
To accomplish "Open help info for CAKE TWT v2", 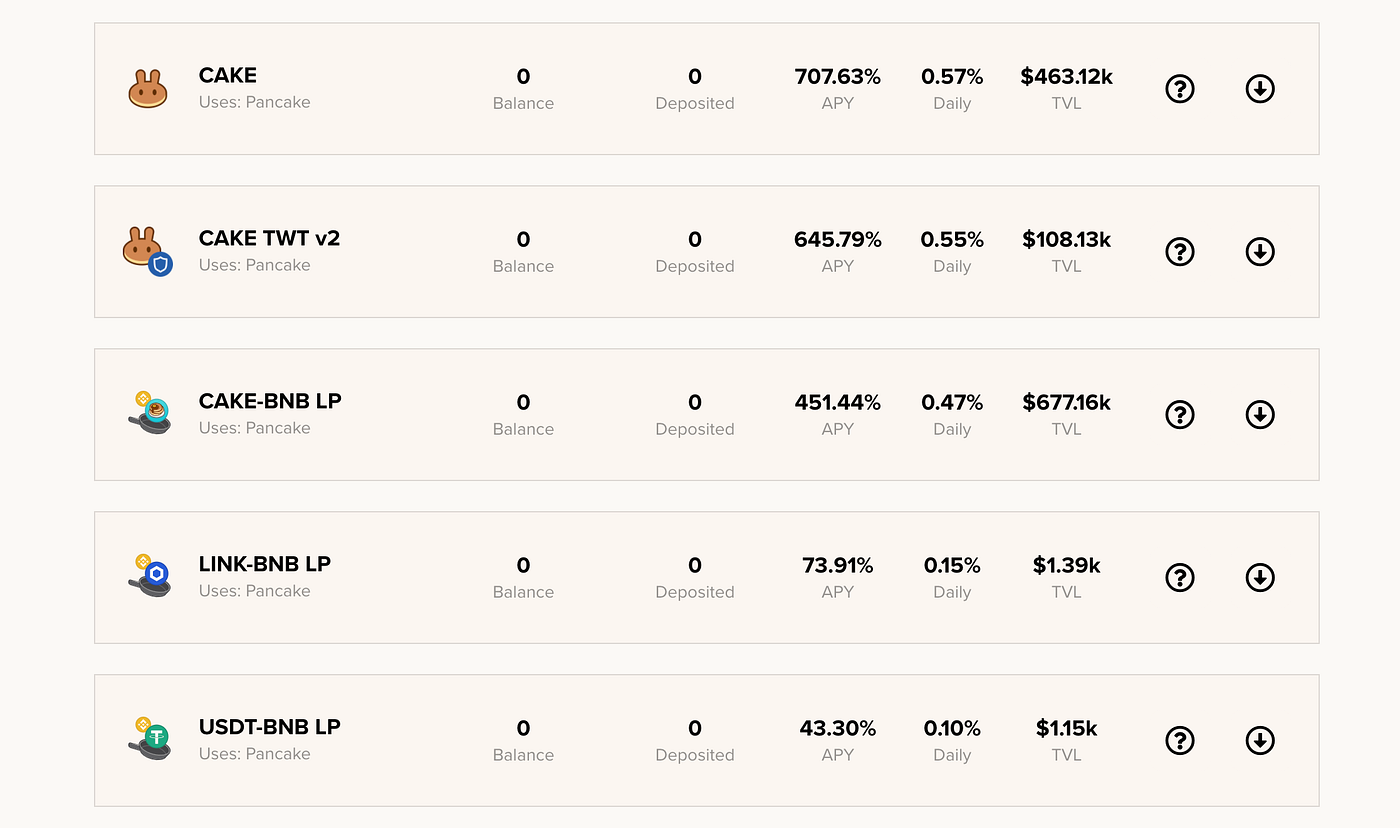I will 1180,252.
